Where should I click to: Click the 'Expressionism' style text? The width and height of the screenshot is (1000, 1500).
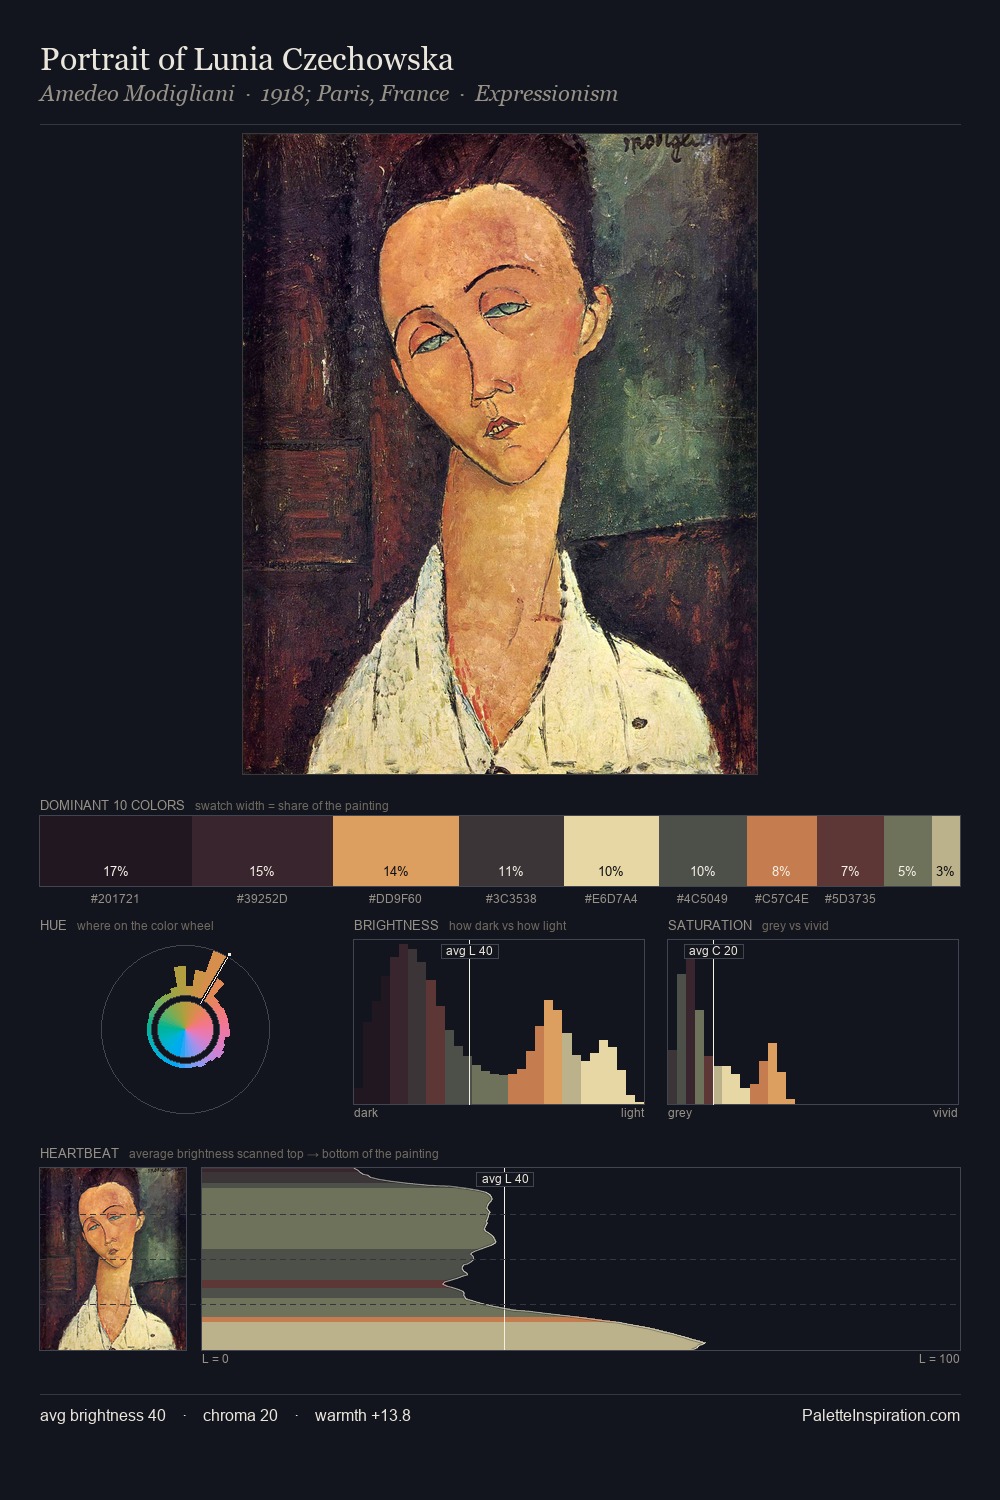(x=546, y=94)
